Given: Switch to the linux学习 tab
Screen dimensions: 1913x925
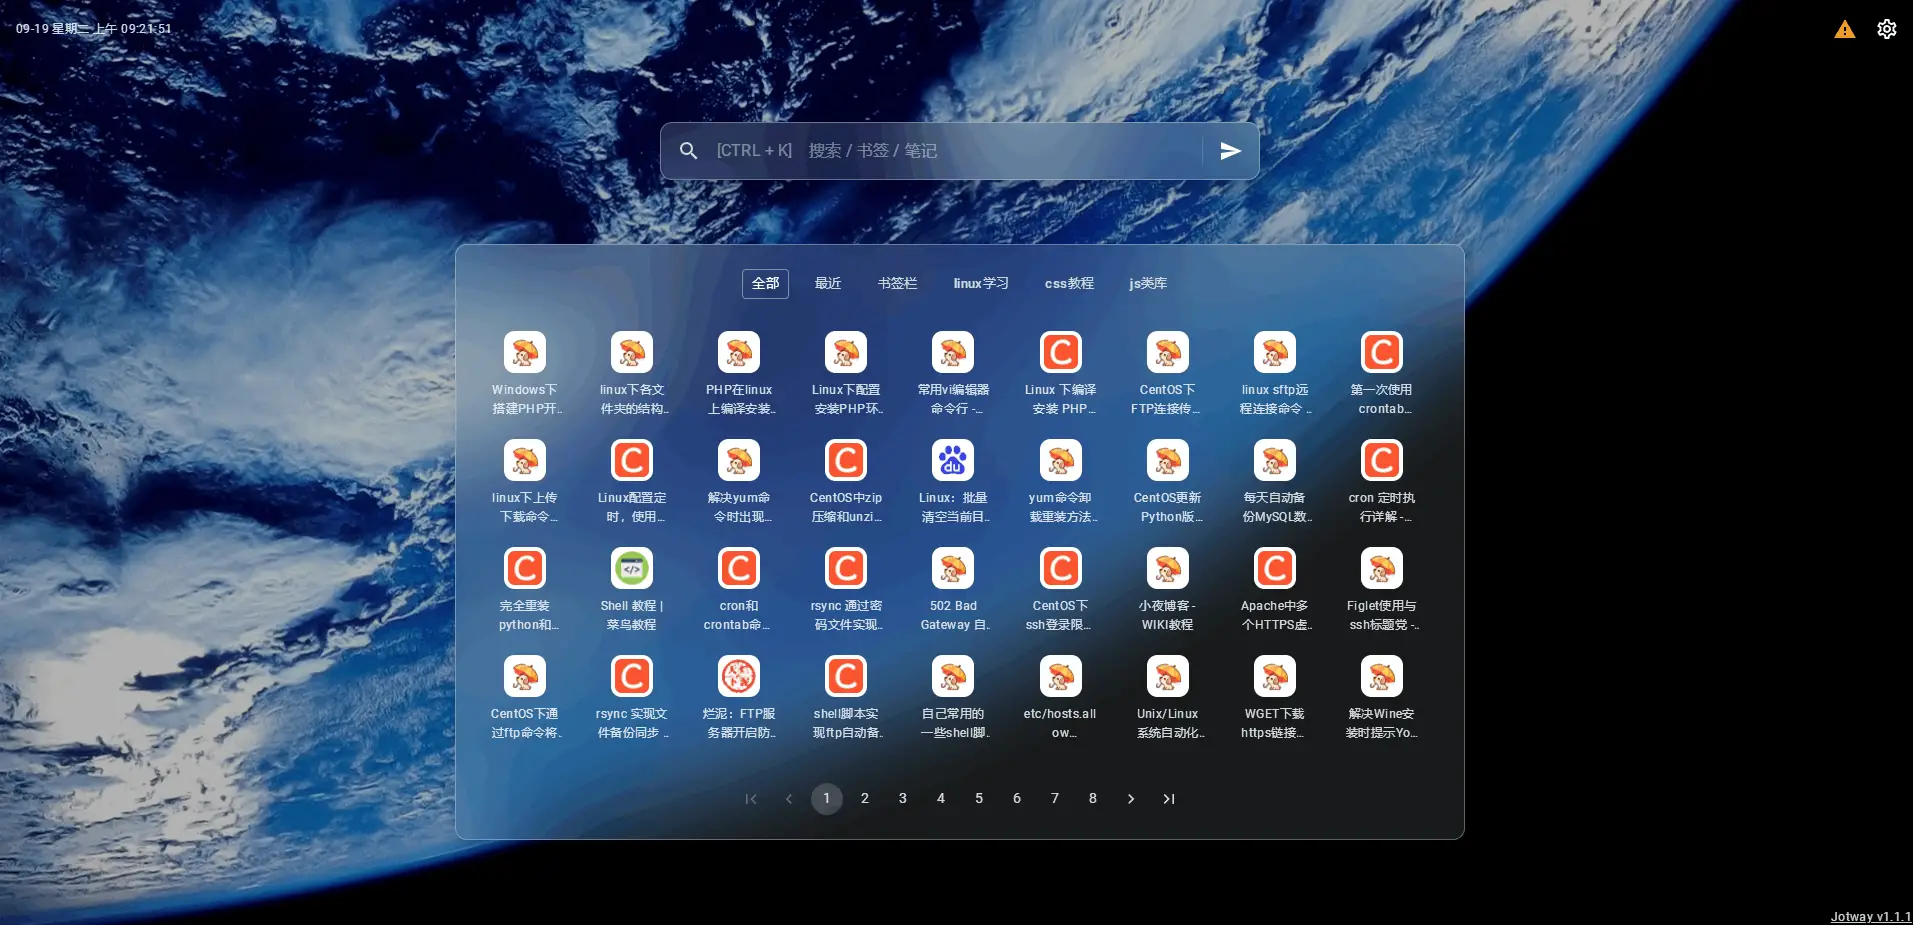Looking at the screenshot, I should tap(981, 284).
